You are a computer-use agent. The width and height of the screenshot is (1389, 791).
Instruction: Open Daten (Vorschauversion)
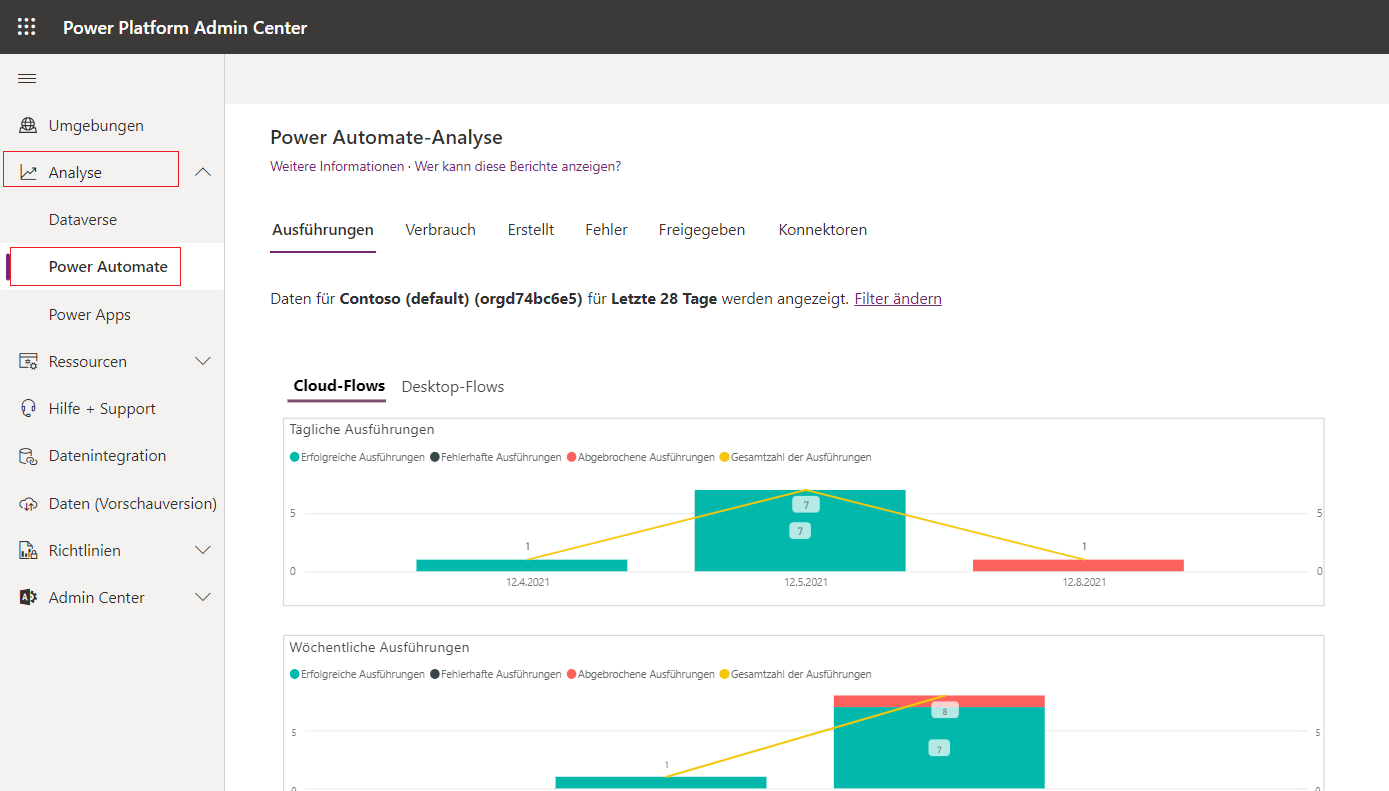click(133, 504)
